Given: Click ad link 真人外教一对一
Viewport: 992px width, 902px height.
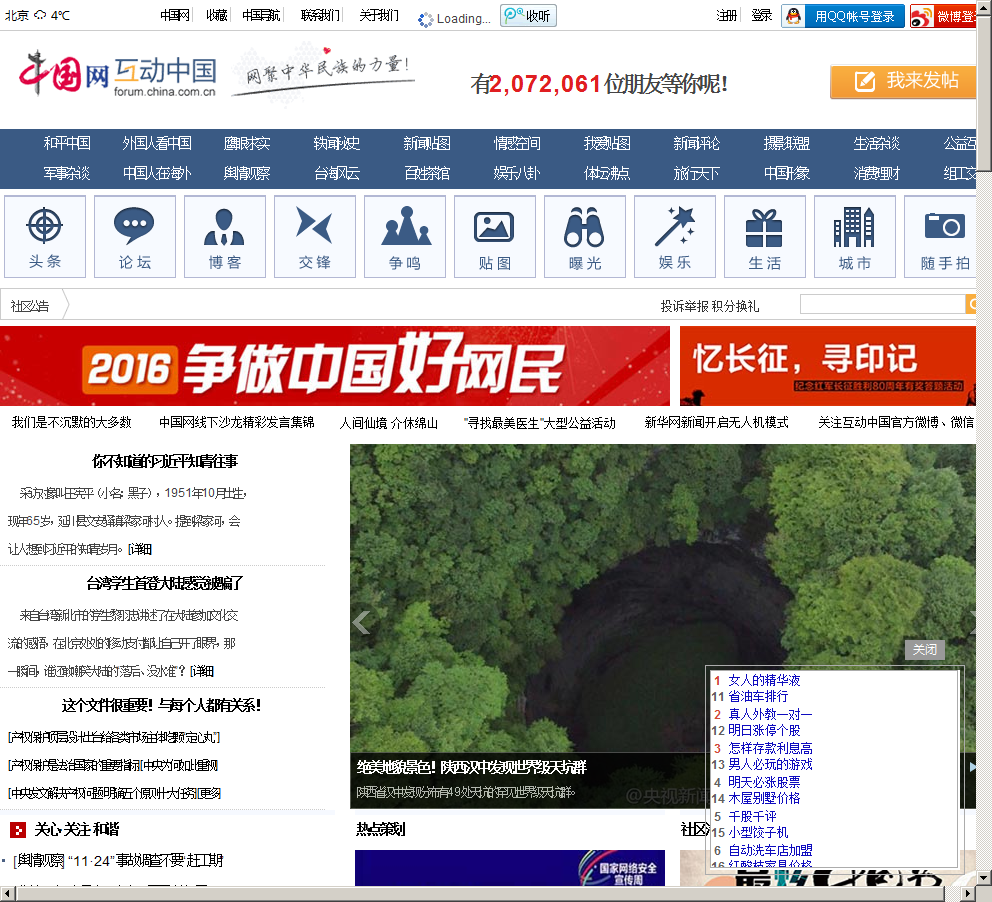Looking at the screenshot, I should pos(770,714).
